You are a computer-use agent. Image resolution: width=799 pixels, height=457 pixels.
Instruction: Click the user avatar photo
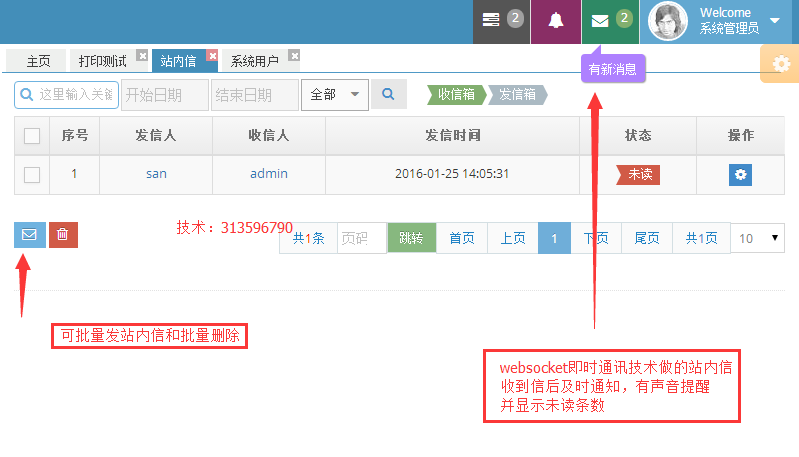[668, 21]
